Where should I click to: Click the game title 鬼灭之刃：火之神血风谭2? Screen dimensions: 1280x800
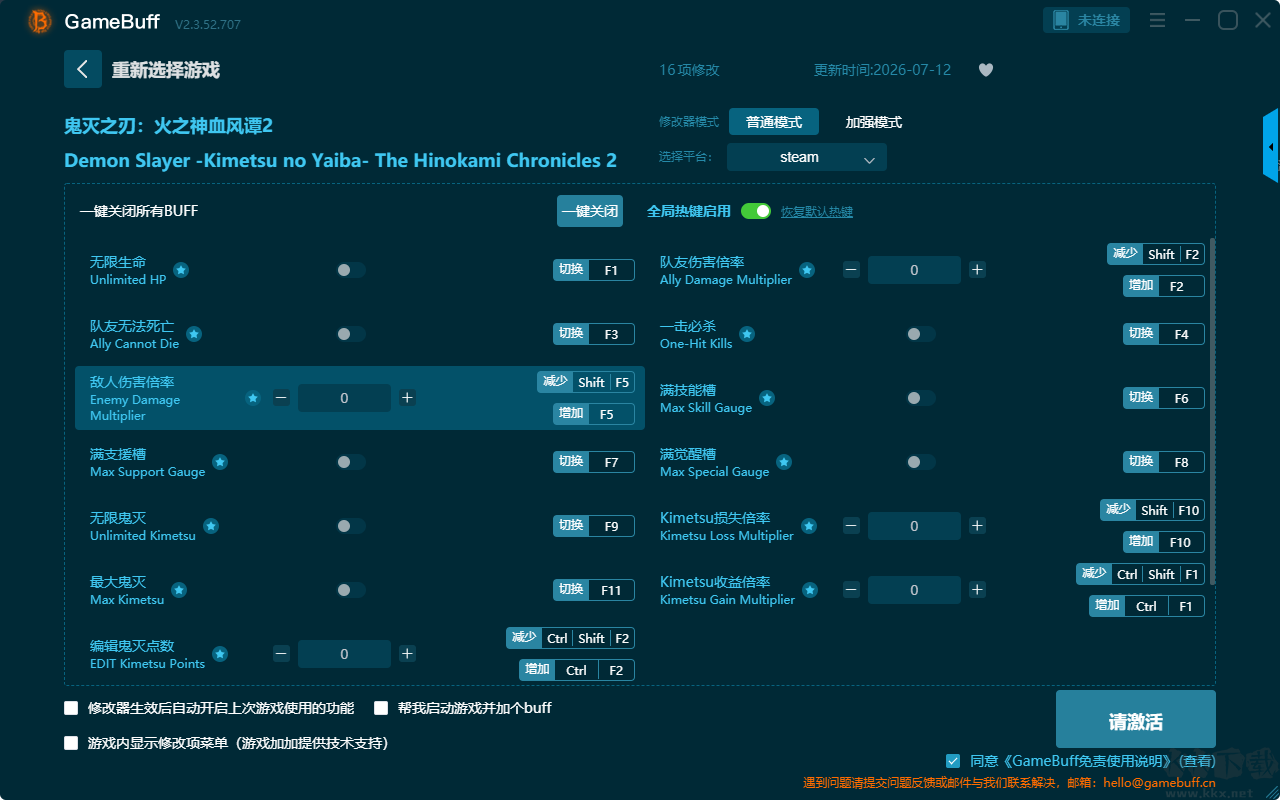[x=168, y=126]
